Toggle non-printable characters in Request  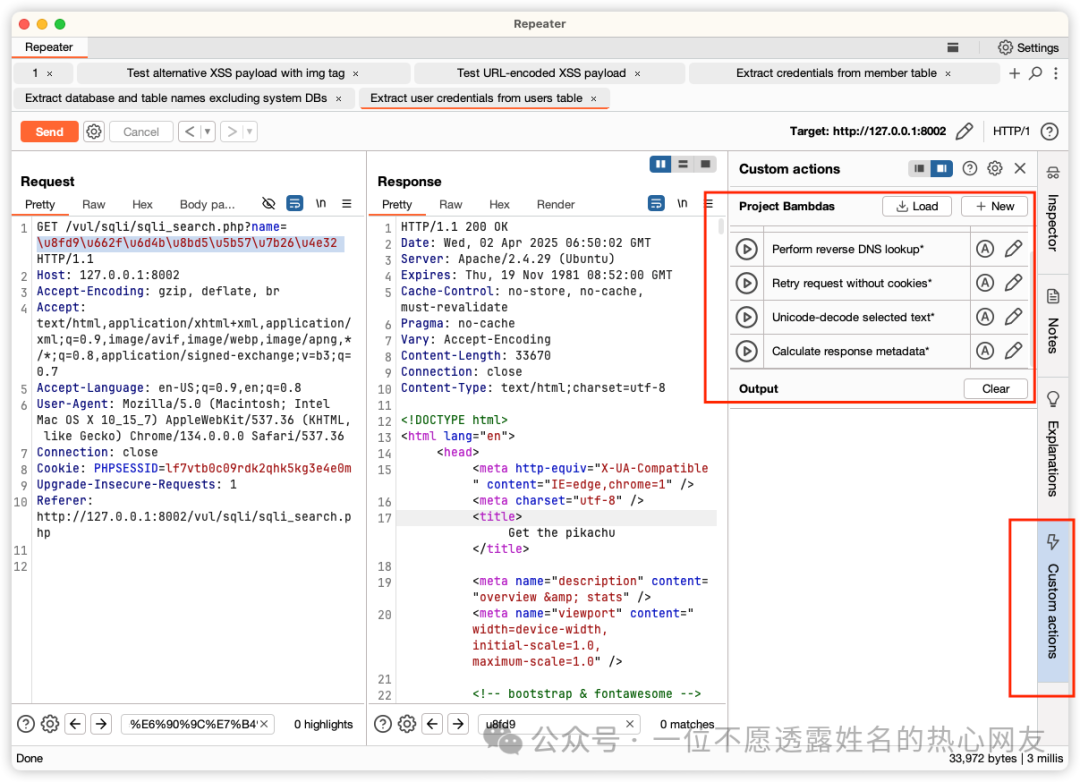(x=268, y=203)
